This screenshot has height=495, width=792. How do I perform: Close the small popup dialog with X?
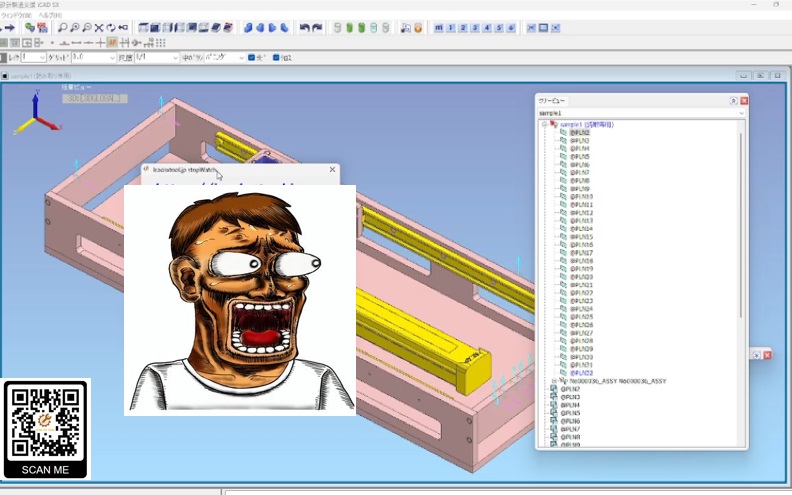(333, 170)
